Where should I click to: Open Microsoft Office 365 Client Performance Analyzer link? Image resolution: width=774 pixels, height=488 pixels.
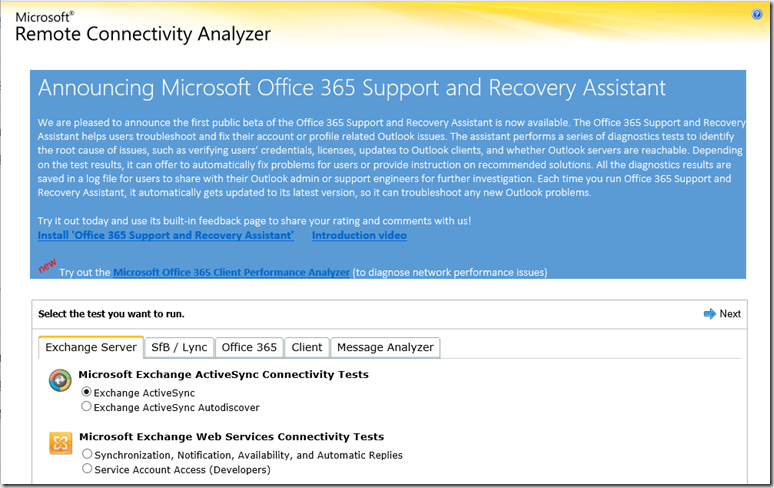(231, 272)
